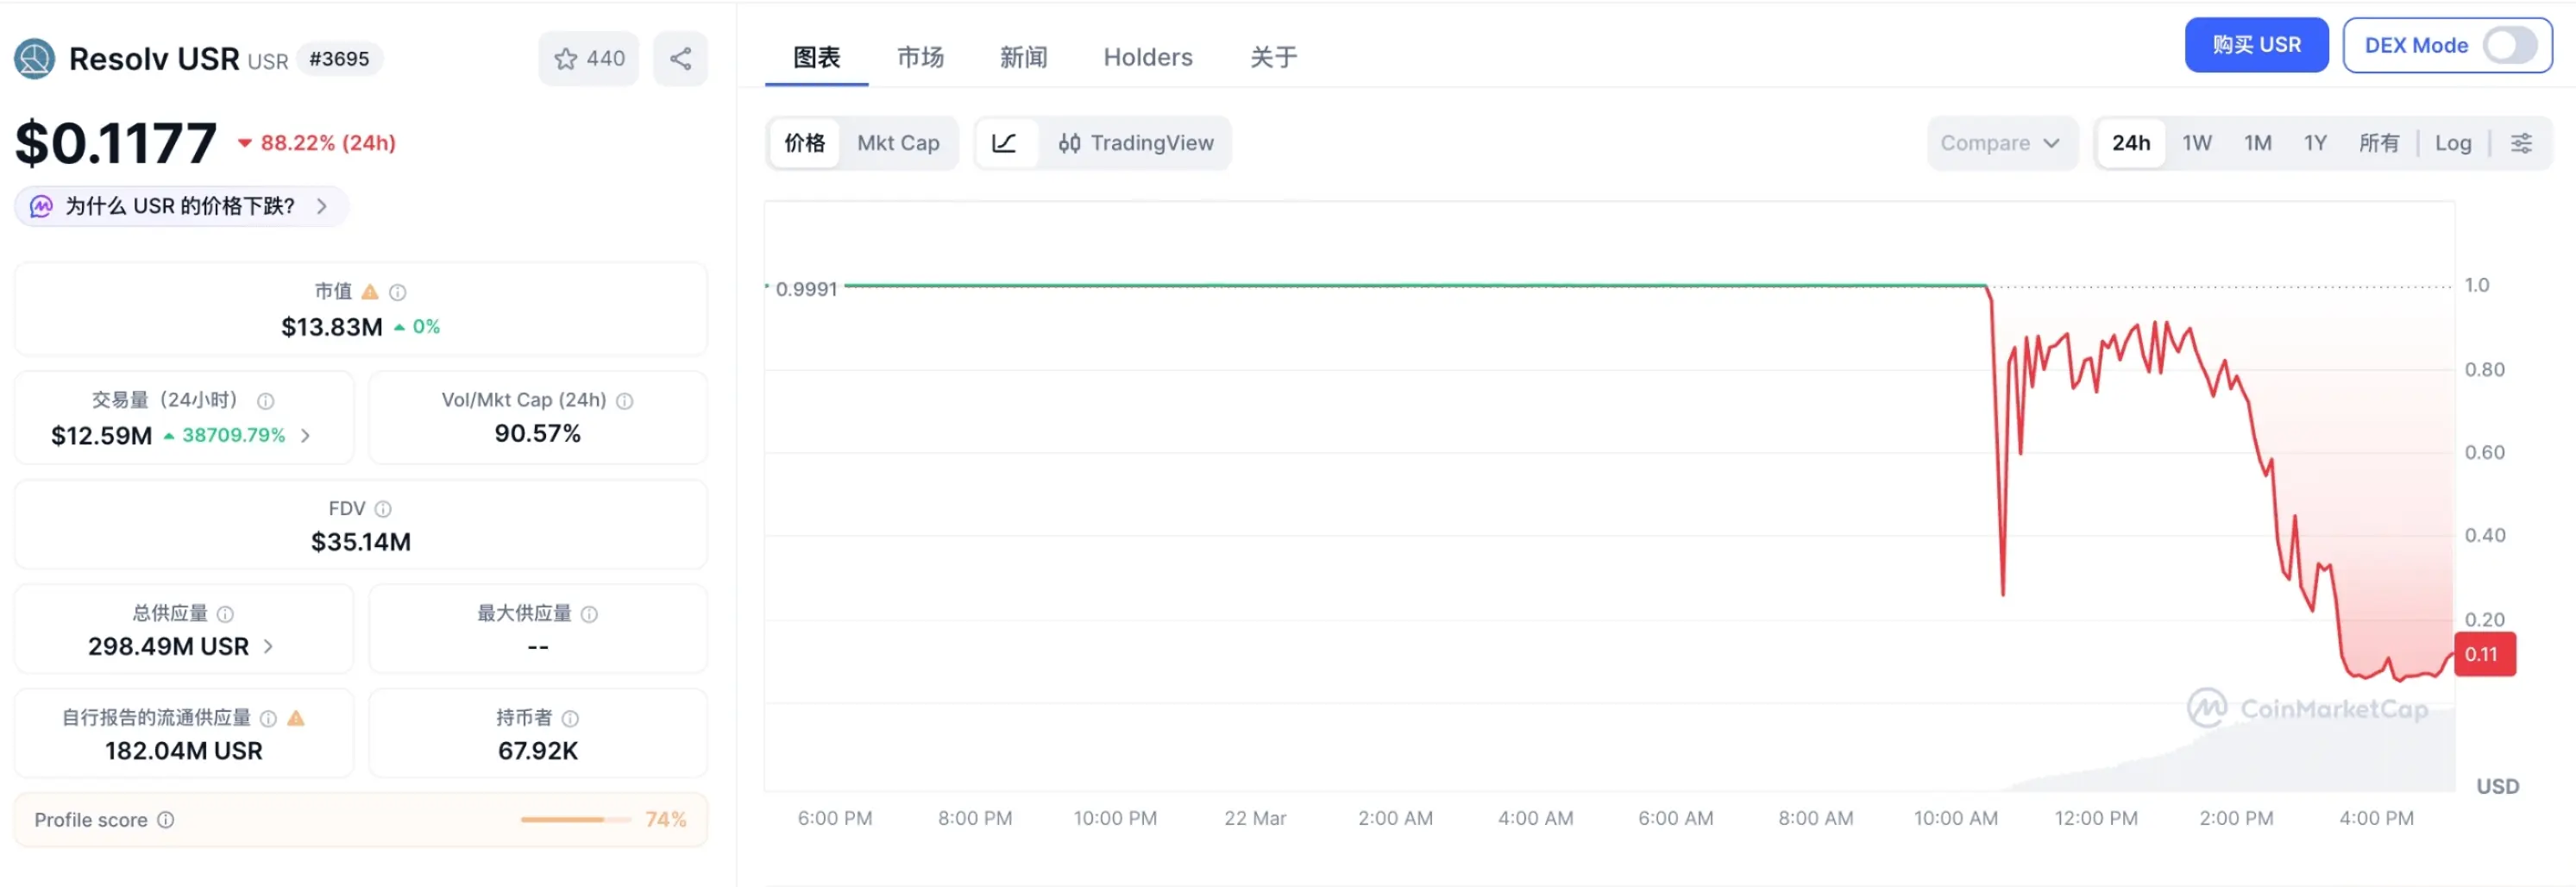The width and height of the screenshot is (2576, 887).
Task: Open chart settings sliders icon
Action: tap(2521, 143)
